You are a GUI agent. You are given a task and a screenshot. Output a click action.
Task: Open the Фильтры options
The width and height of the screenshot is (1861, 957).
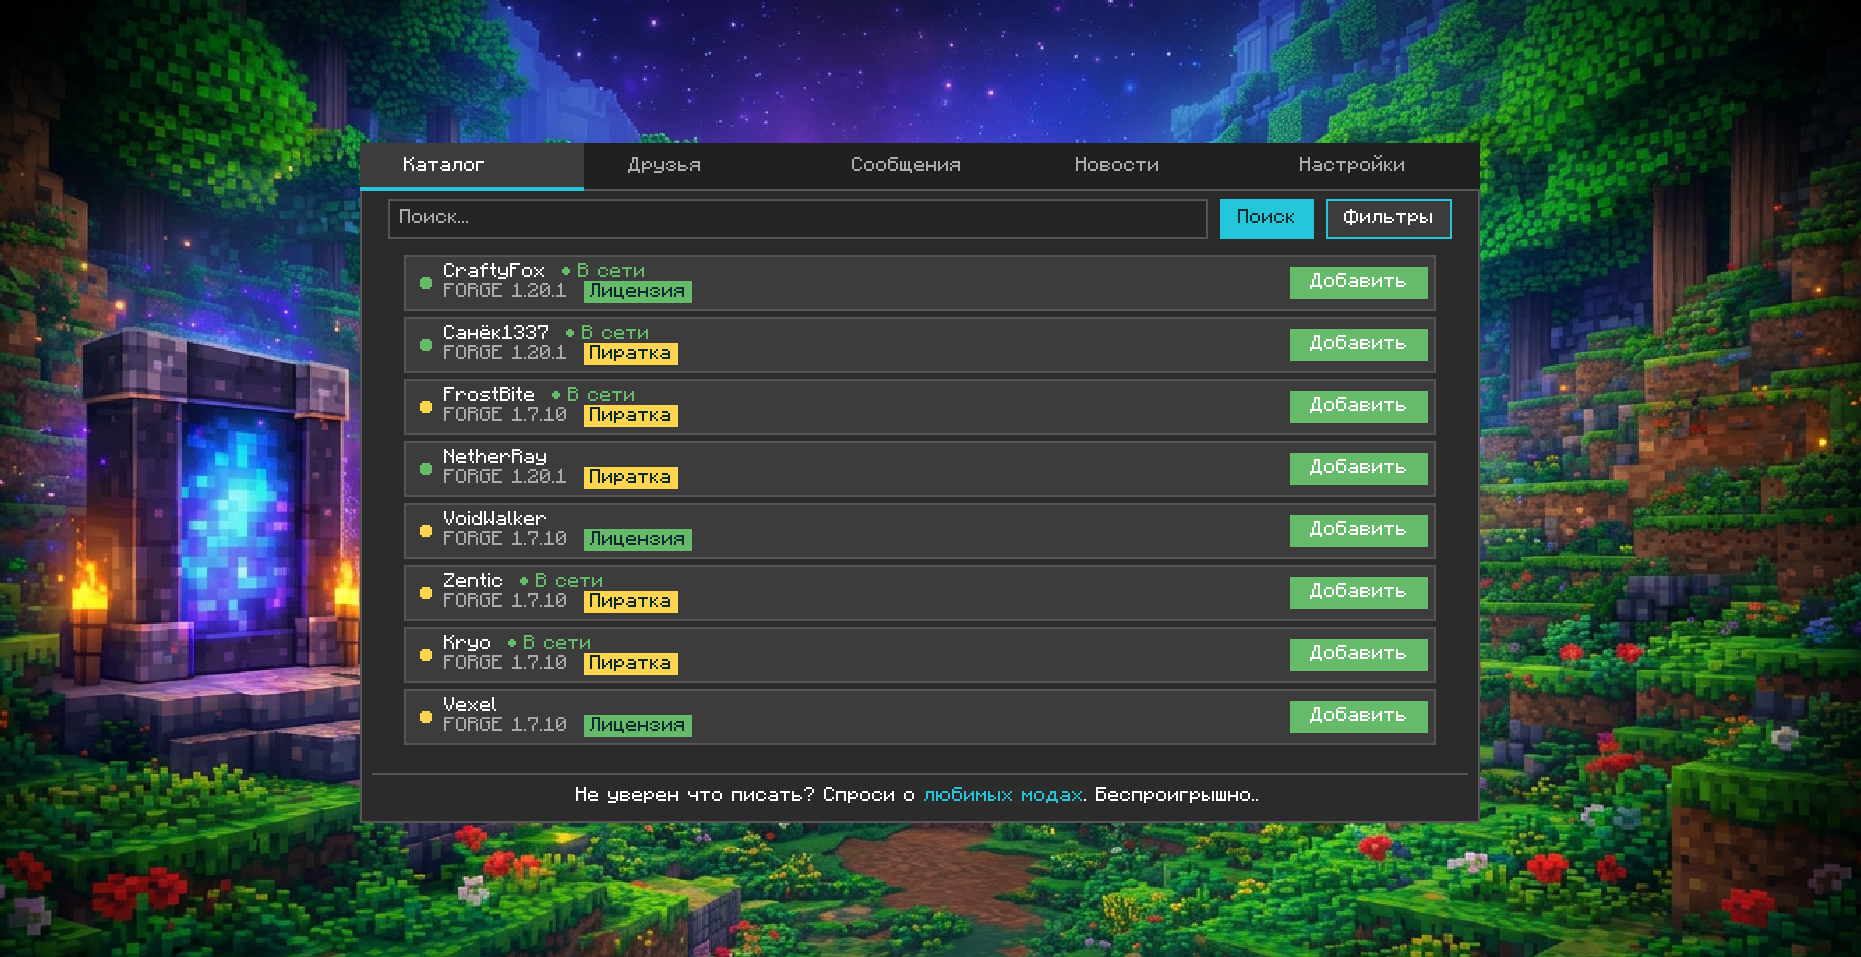[x=1388, y=218]
